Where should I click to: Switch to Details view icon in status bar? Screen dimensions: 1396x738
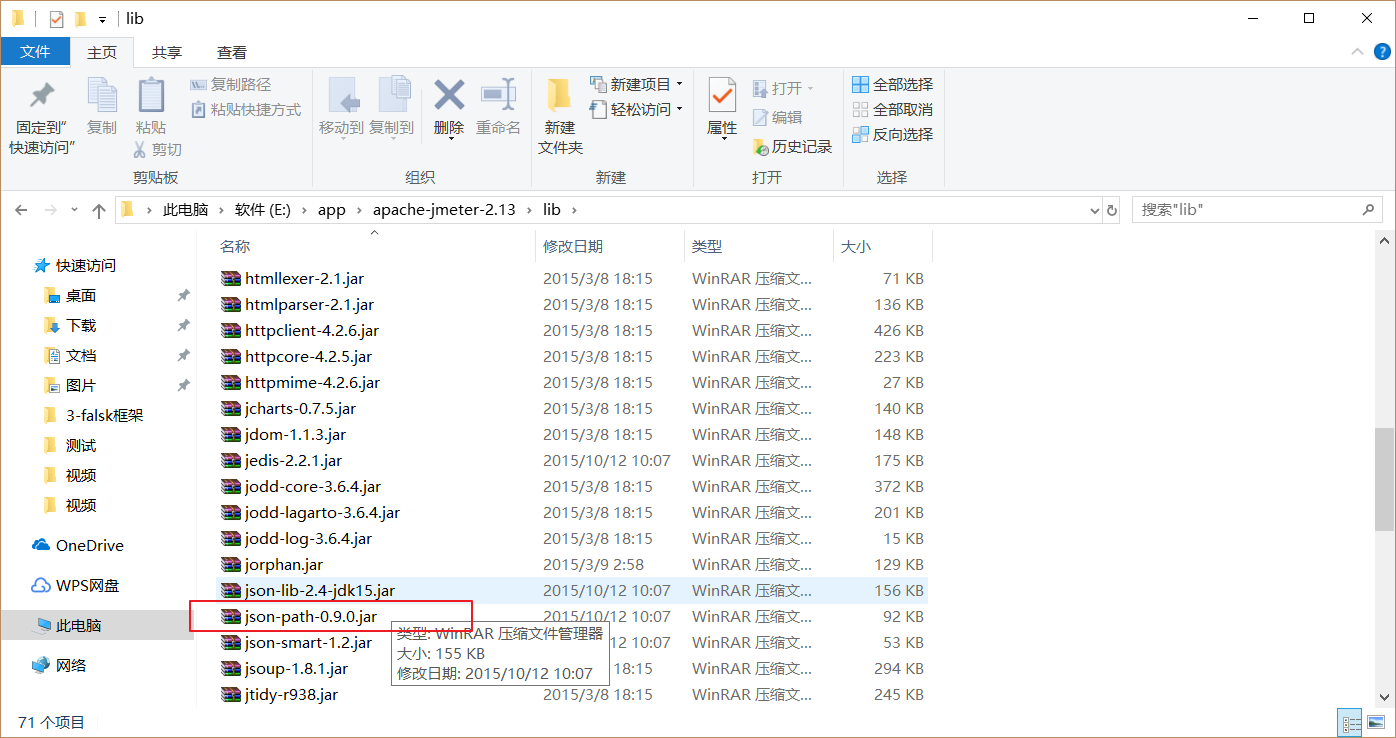pyautogui.click(x=1350, y=722)
